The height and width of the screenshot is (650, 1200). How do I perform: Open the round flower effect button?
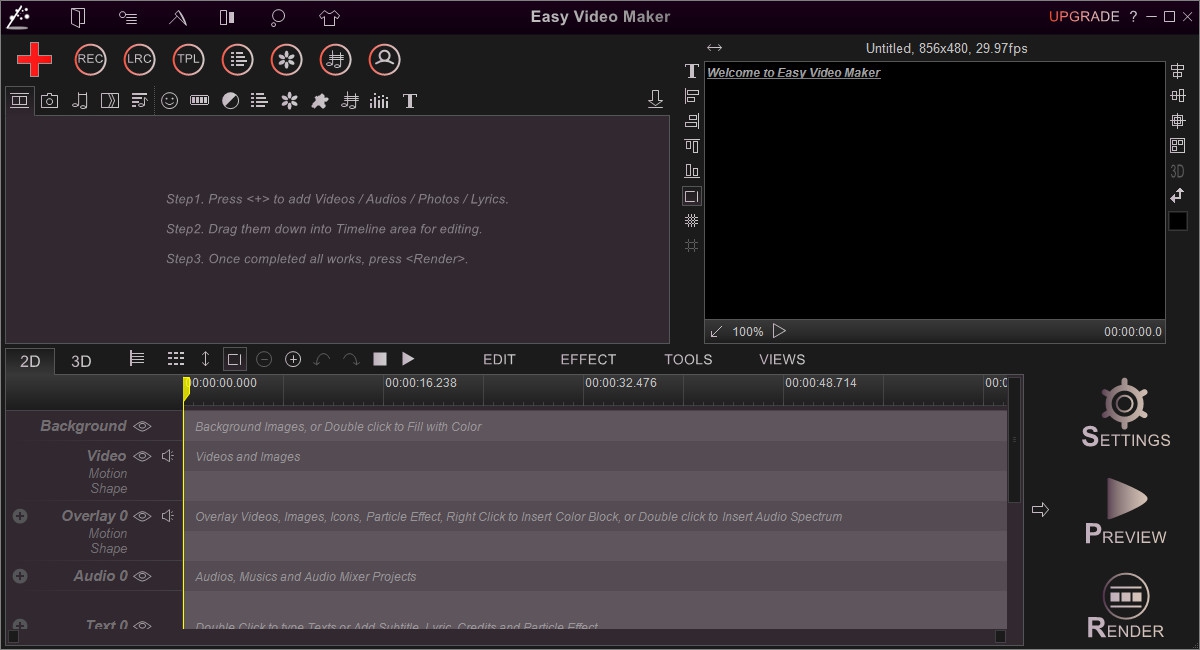coord(286,59)
